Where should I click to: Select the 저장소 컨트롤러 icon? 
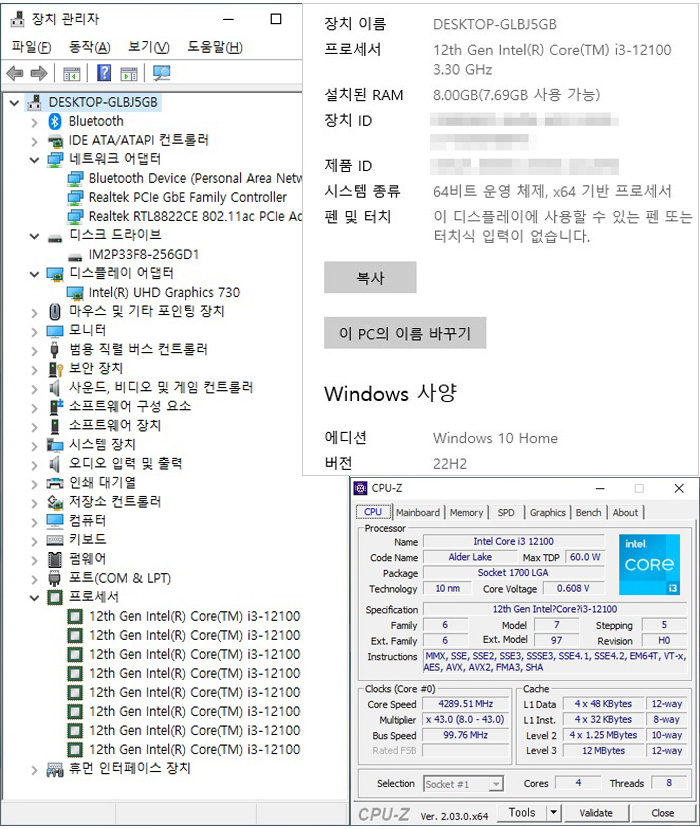click(x=55, y=501)
